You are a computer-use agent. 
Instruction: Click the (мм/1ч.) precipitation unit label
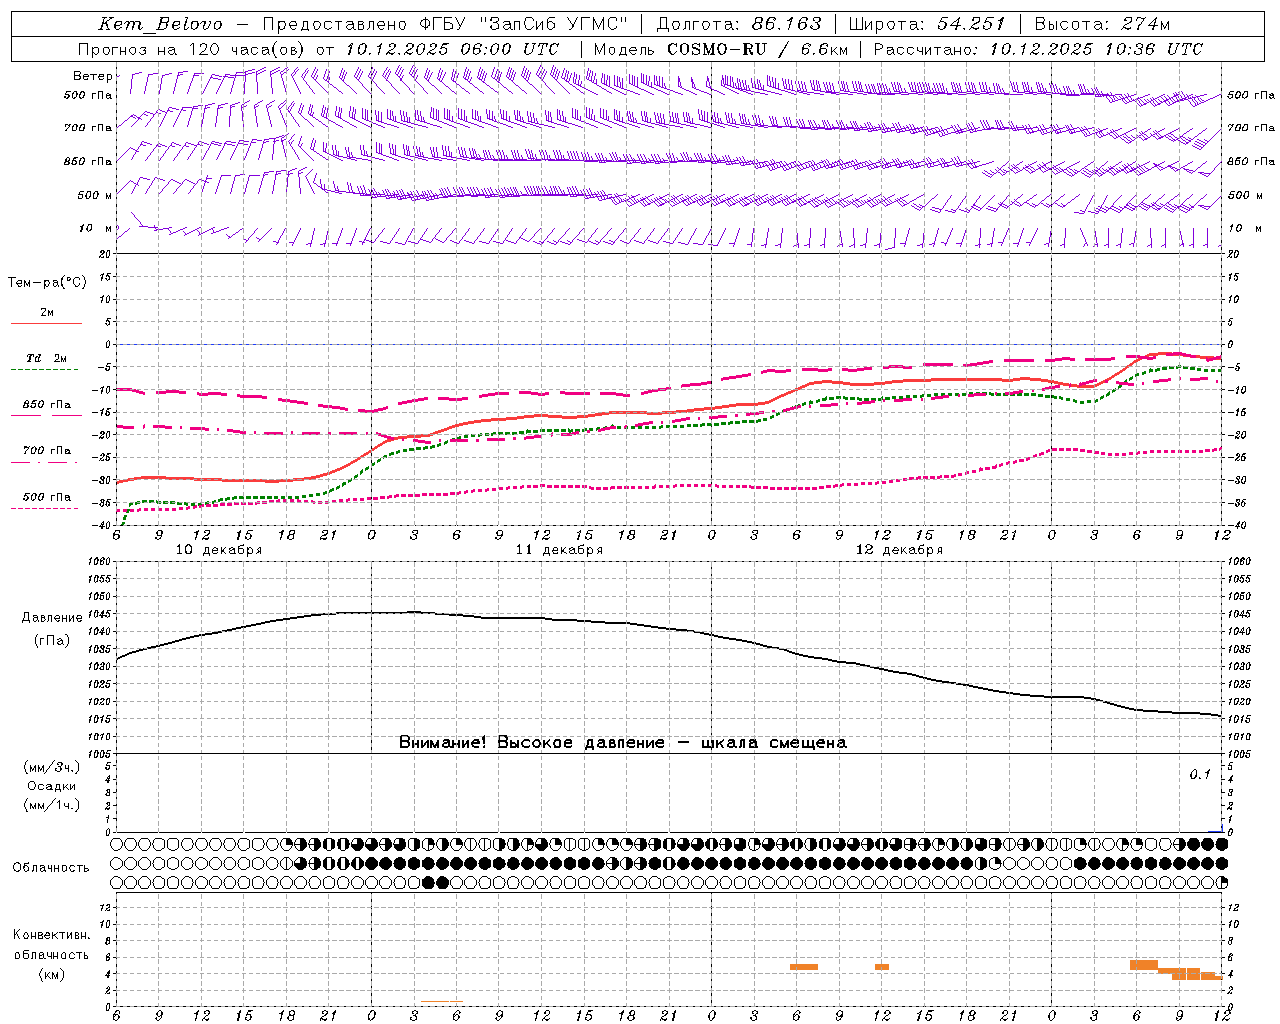click(52, 805)
